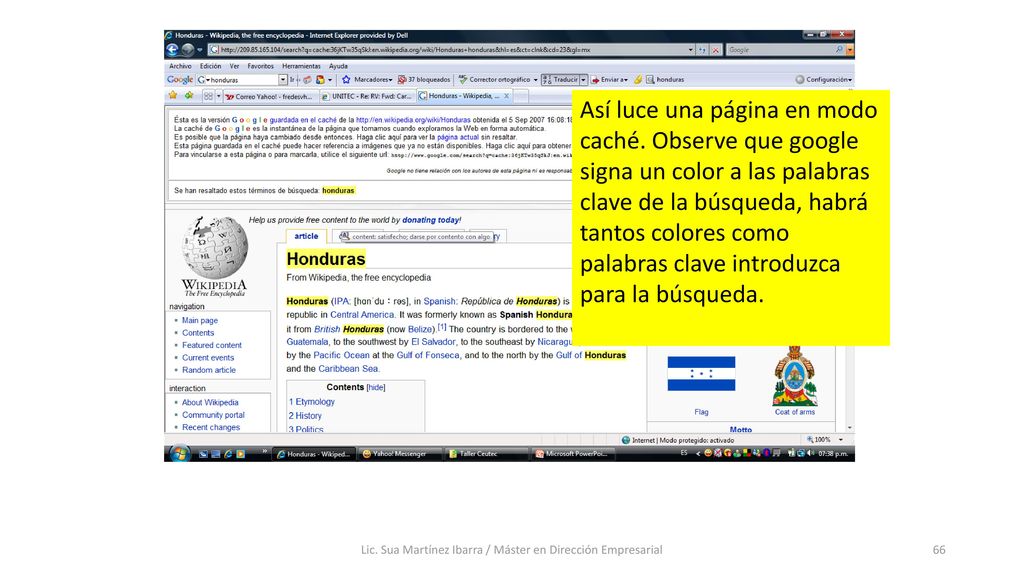Open the Herramientas menu
Viewport: 1024px width, 576px height.
pyautogui.click(x=301, y=66)
